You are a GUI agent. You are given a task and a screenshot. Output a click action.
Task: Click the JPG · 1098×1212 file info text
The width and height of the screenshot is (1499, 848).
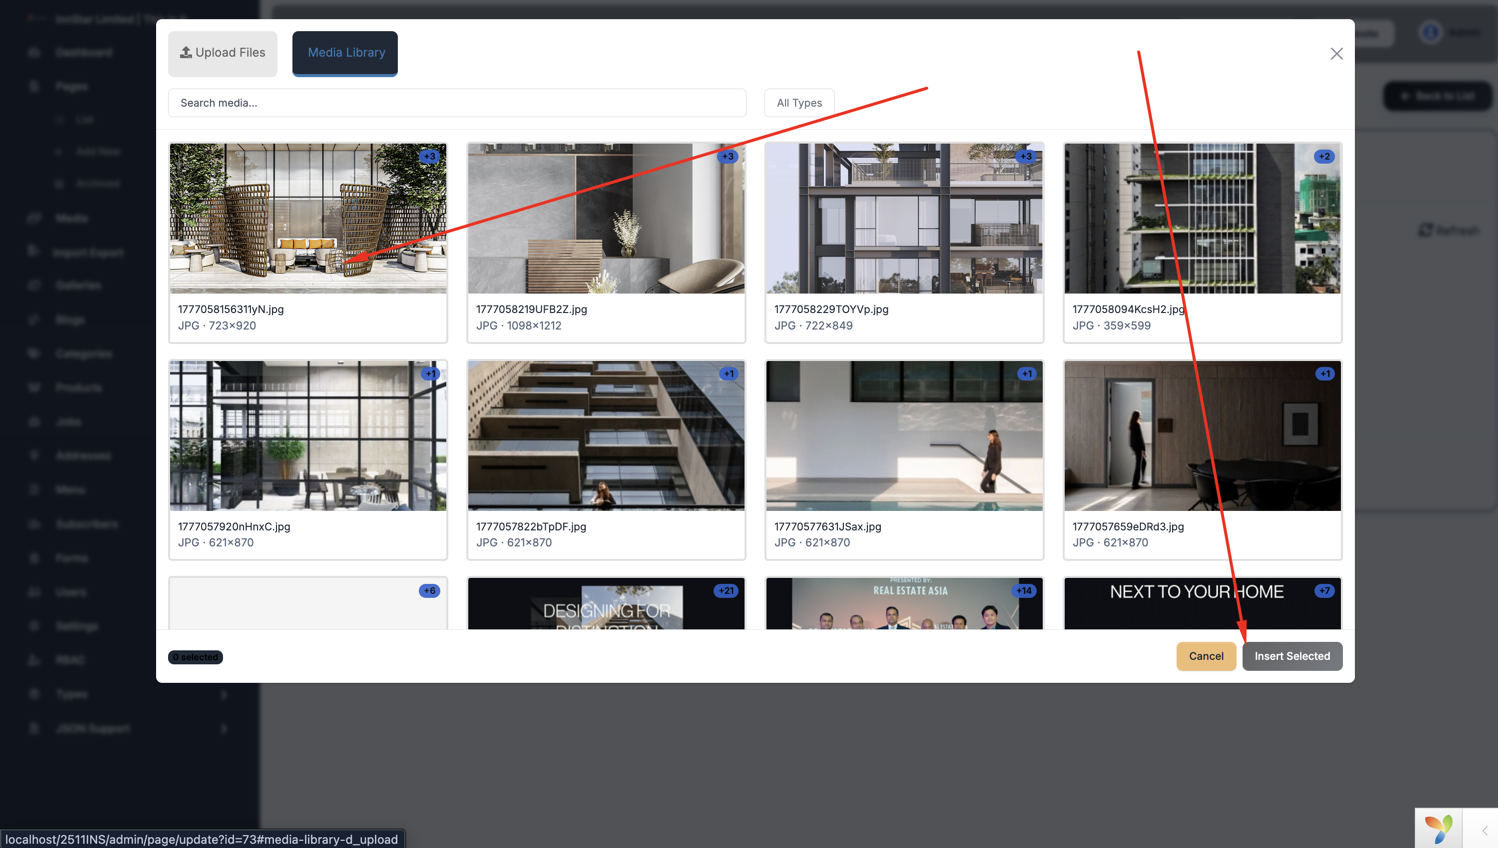[x=518, y=326]
